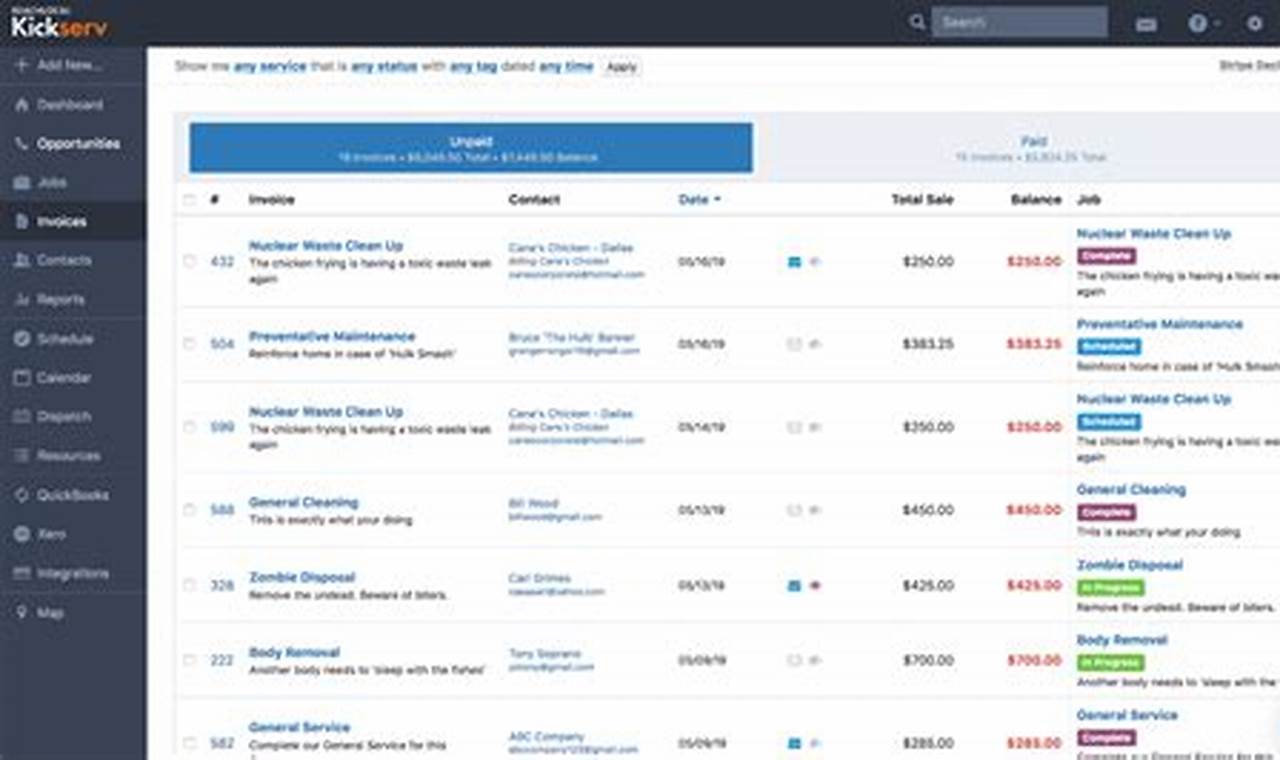Click the Integrations icon in sidebar
This screenshot has height=760, width=1280.
pyautogui.click(x=22, y=573)
